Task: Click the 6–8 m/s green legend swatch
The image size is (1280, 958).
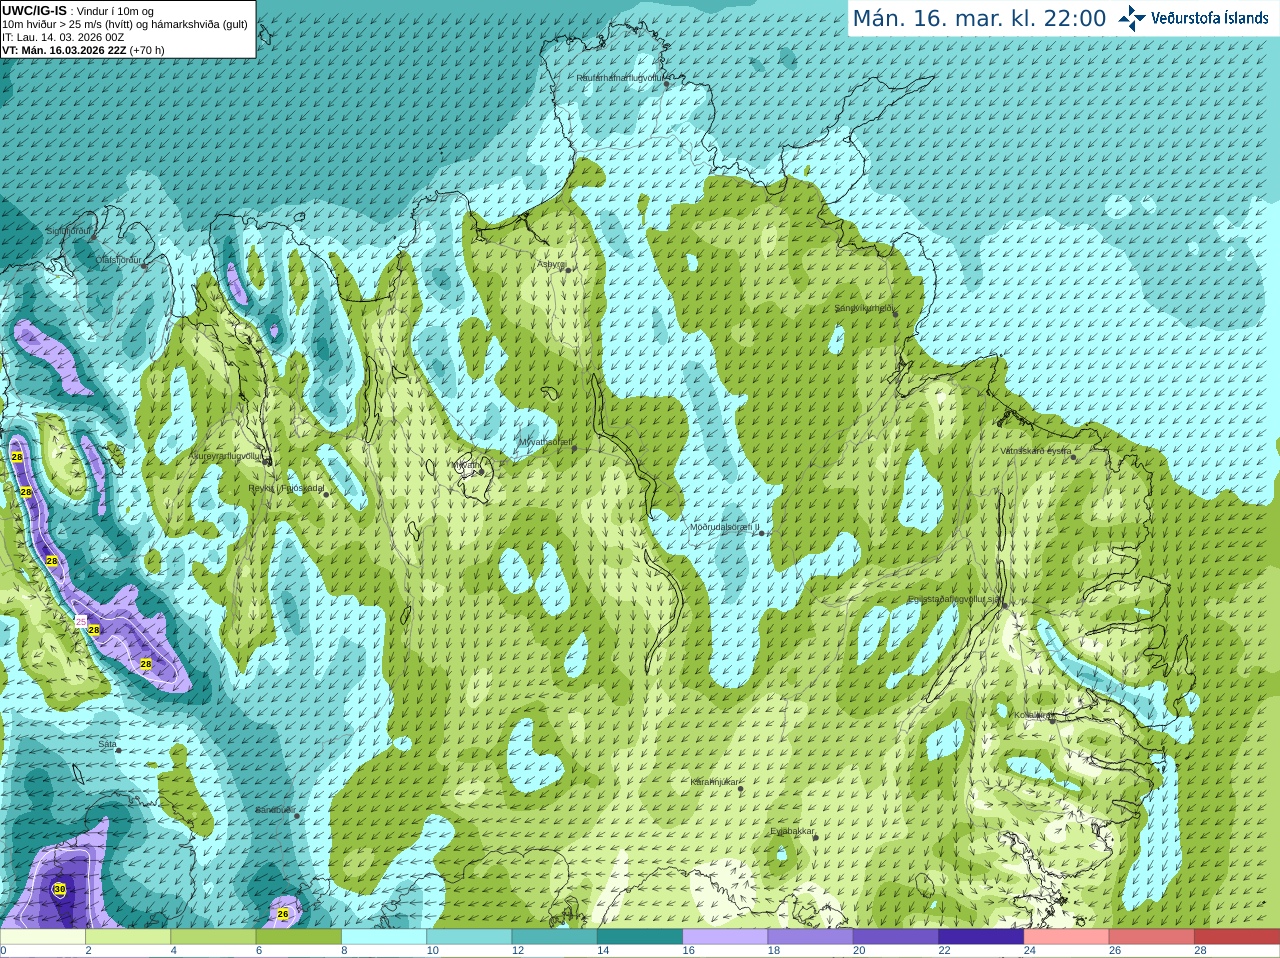Action: 299,937
